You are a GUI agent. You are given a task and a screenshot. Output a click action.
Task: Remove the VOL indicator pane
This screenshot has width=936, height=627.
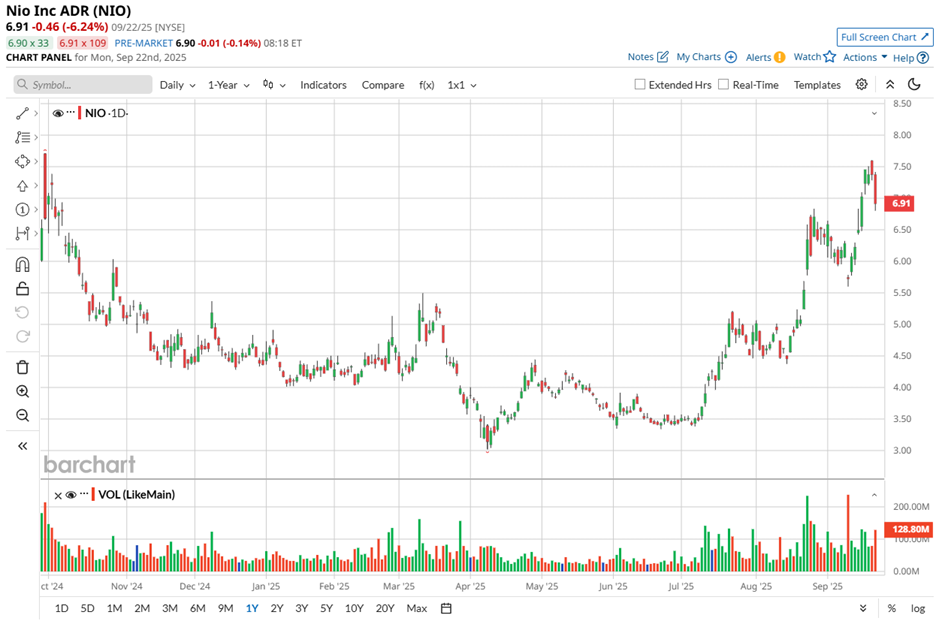coord(58,496)
